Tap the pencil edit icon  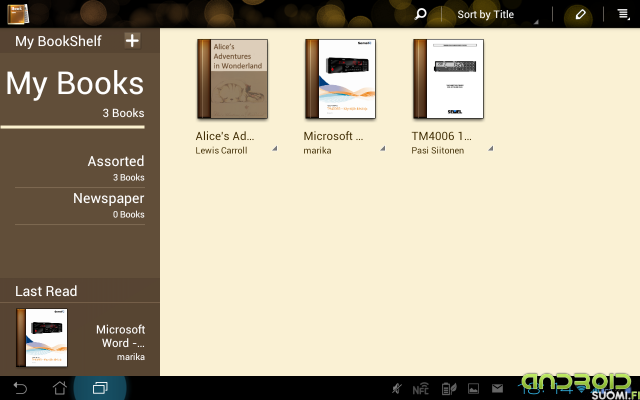[x=580, y=14]
